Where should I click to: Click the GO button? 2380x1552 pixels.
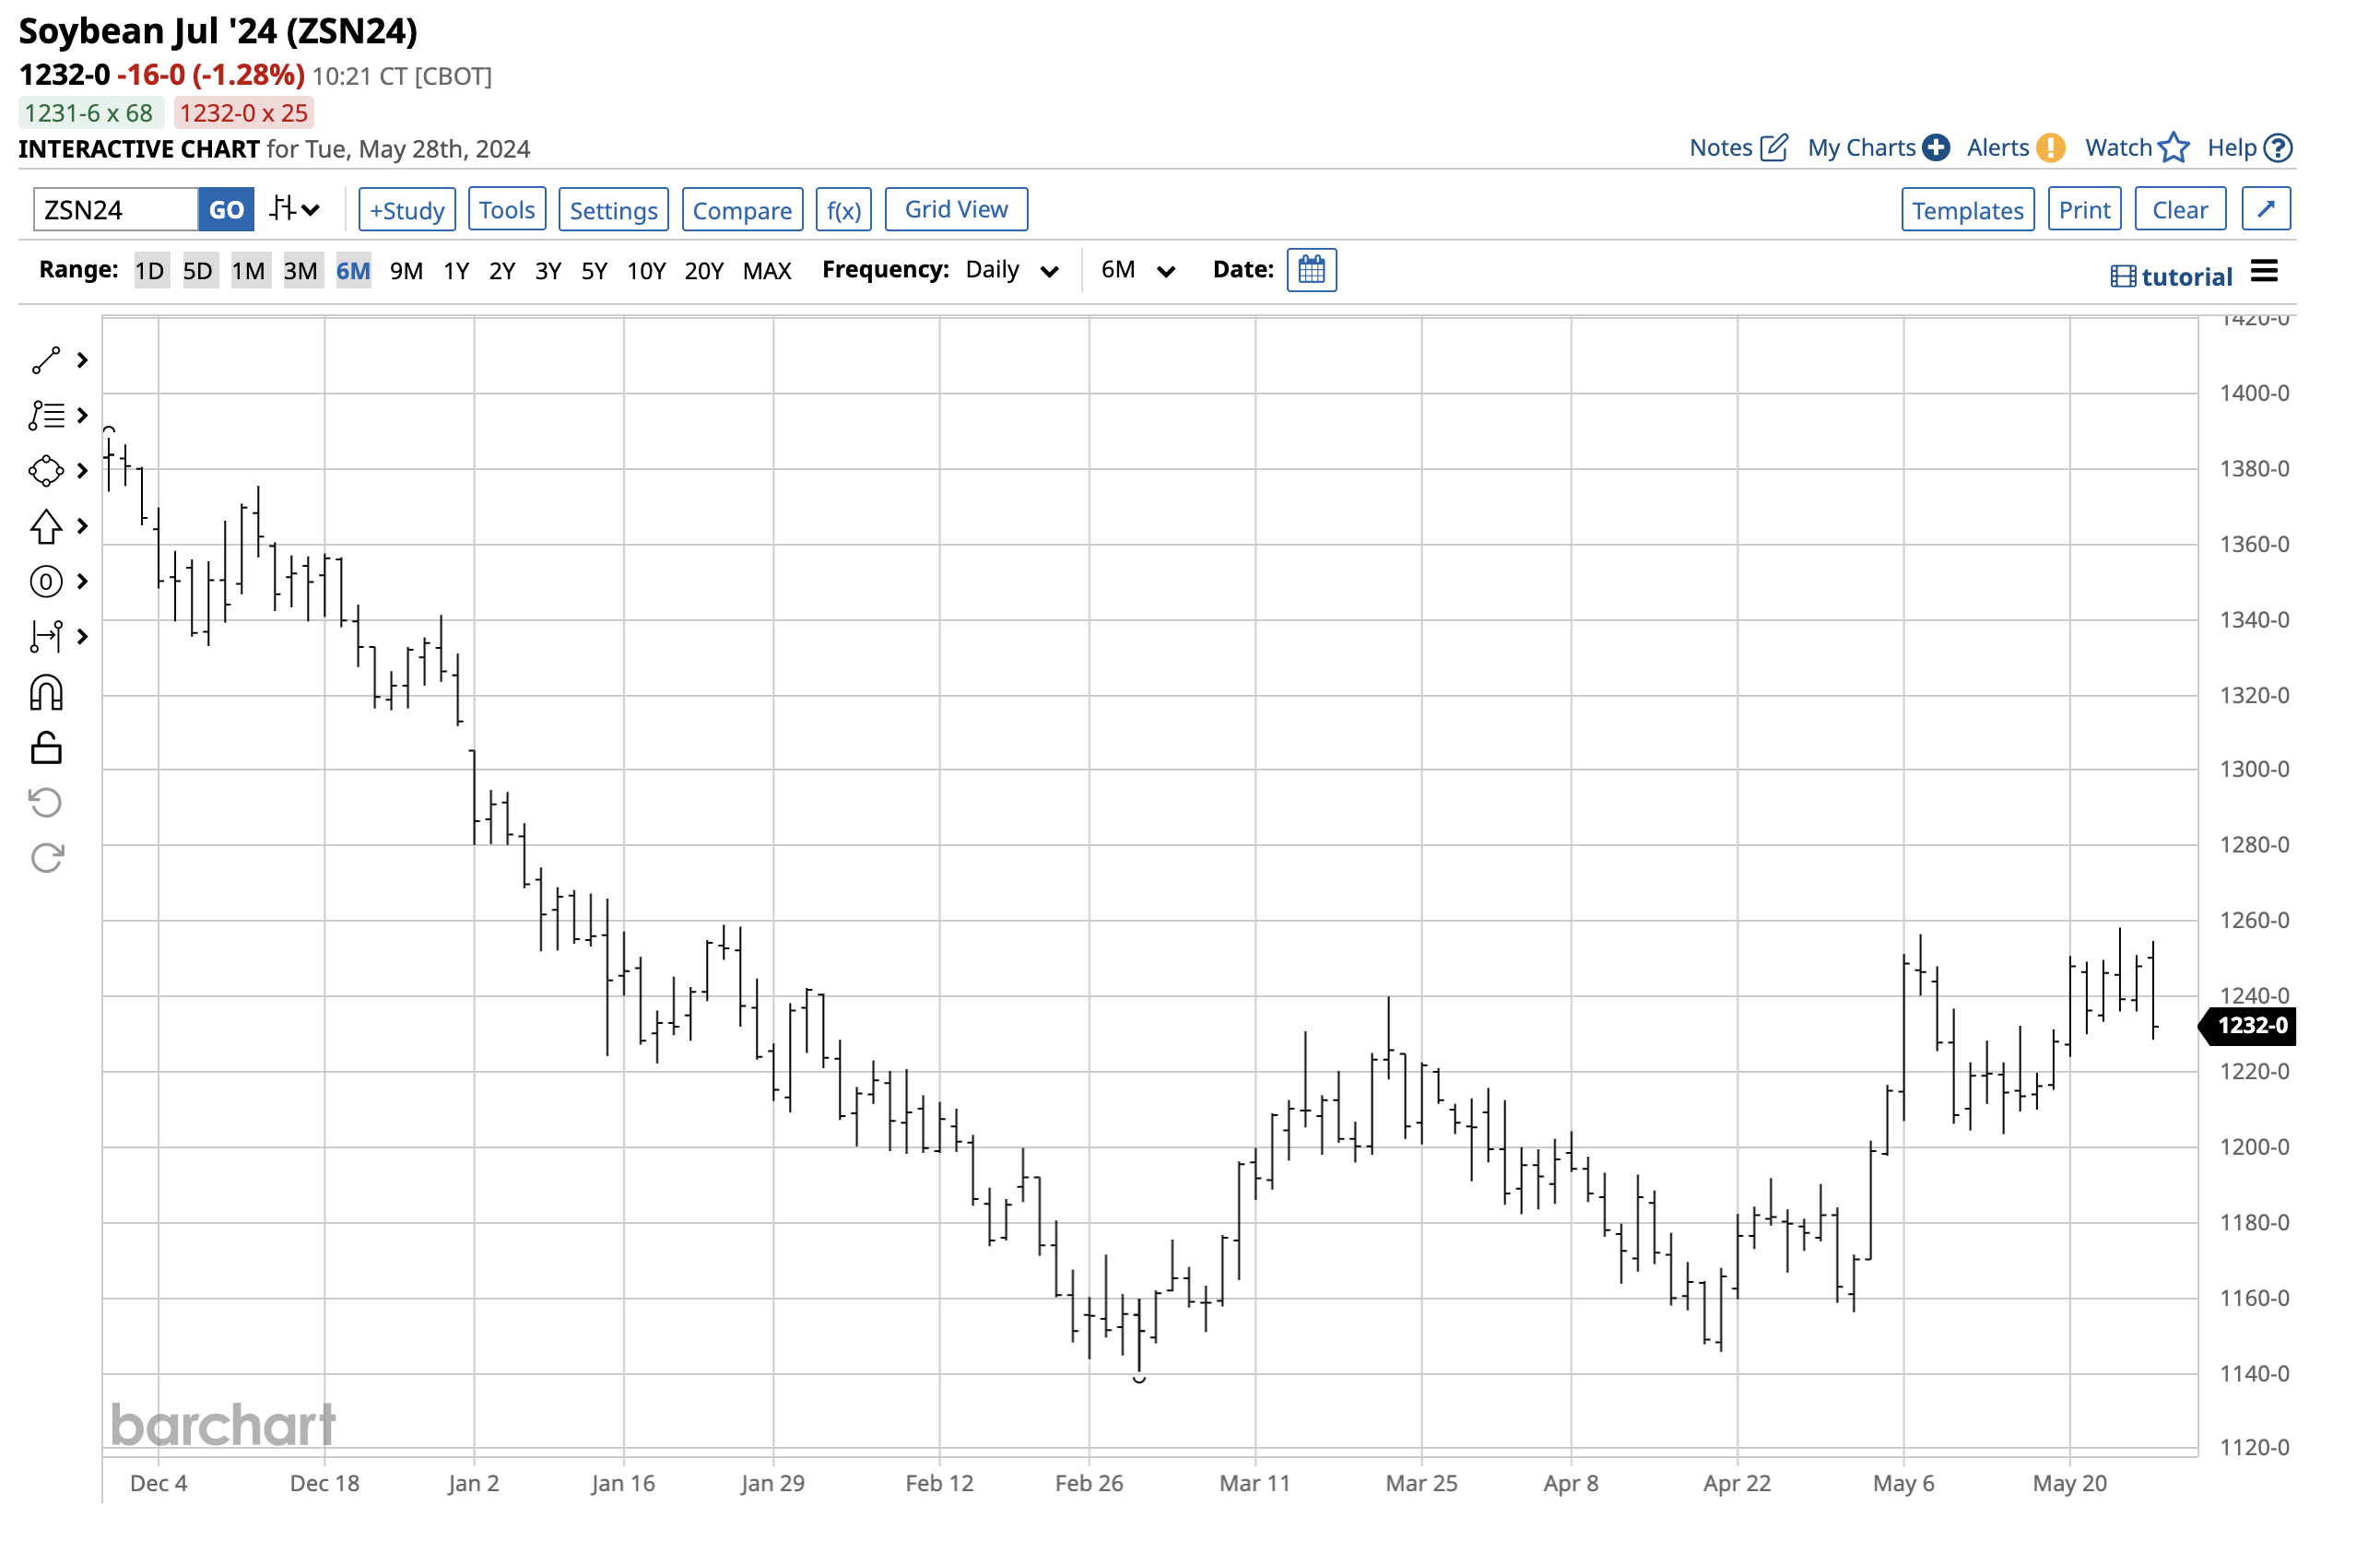pos(226,210)
